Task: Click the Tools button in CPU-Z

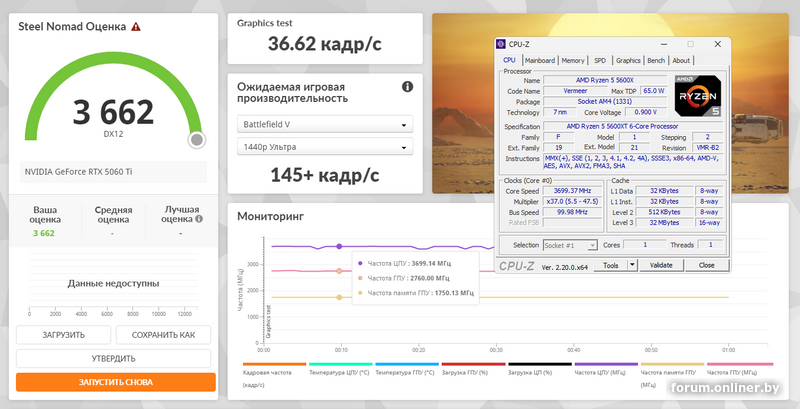Action: (611, 265)
